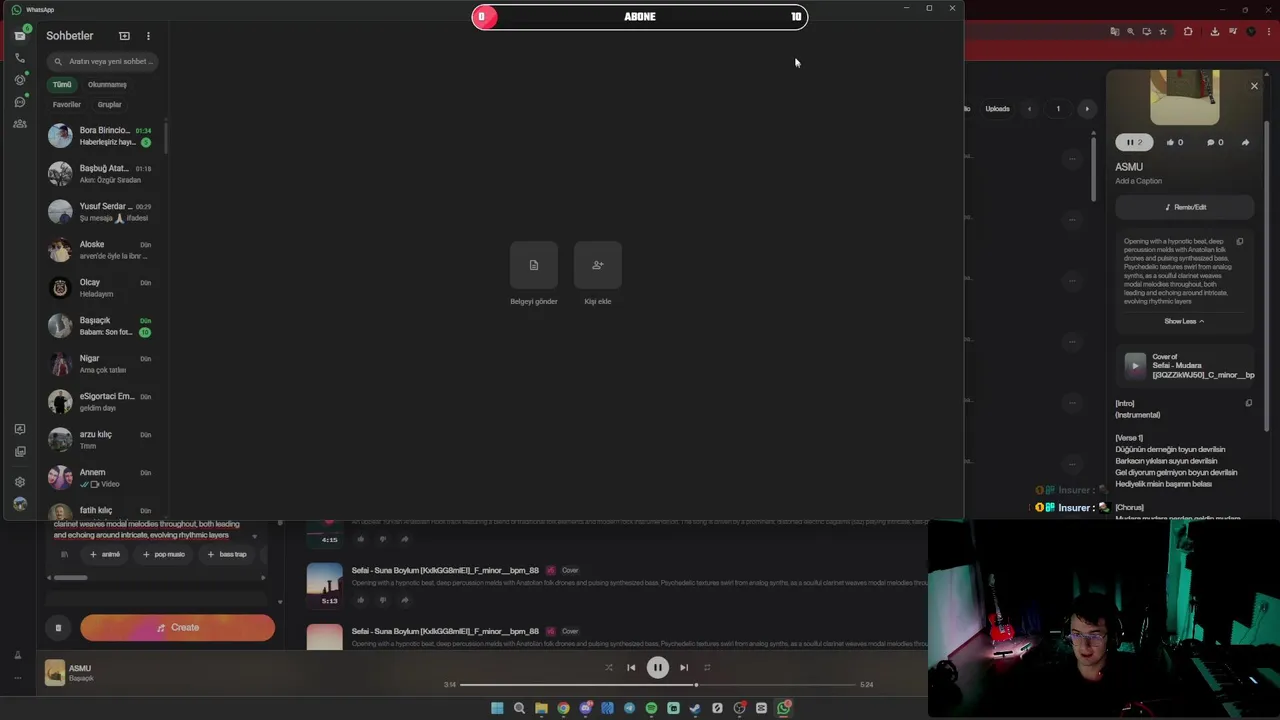
Task: Open the WhatsApp Channels icon
Action: [19, 102]
